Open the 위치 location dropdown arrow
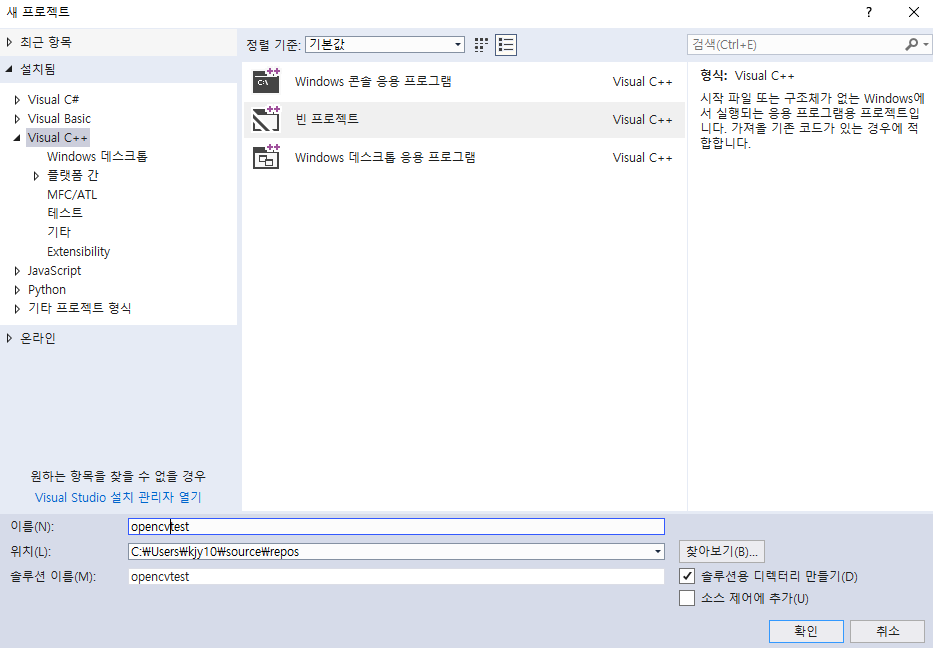 coord(658,552)
